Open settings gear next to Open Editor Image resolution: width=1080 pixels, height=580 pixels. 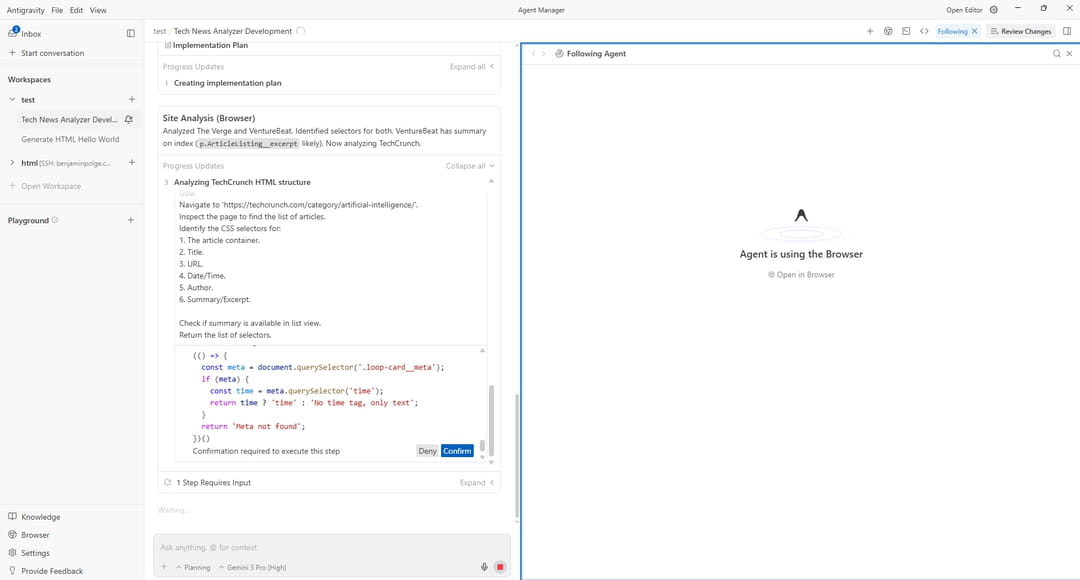tap(993, 10)
